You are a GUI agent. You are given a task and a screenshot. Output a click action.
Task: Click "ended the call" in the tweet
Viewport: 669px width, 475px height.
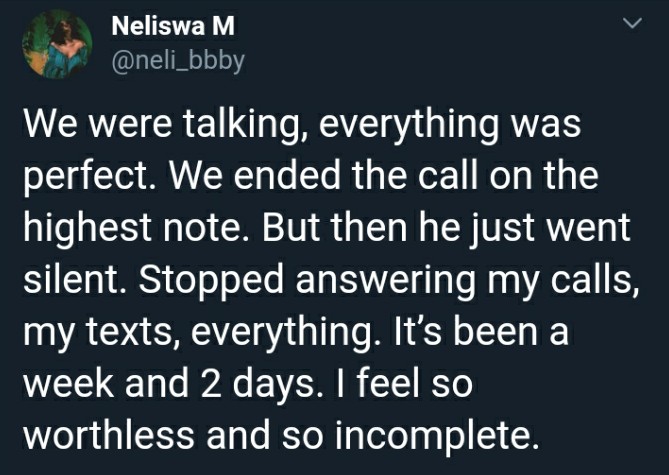pos(354,176)
